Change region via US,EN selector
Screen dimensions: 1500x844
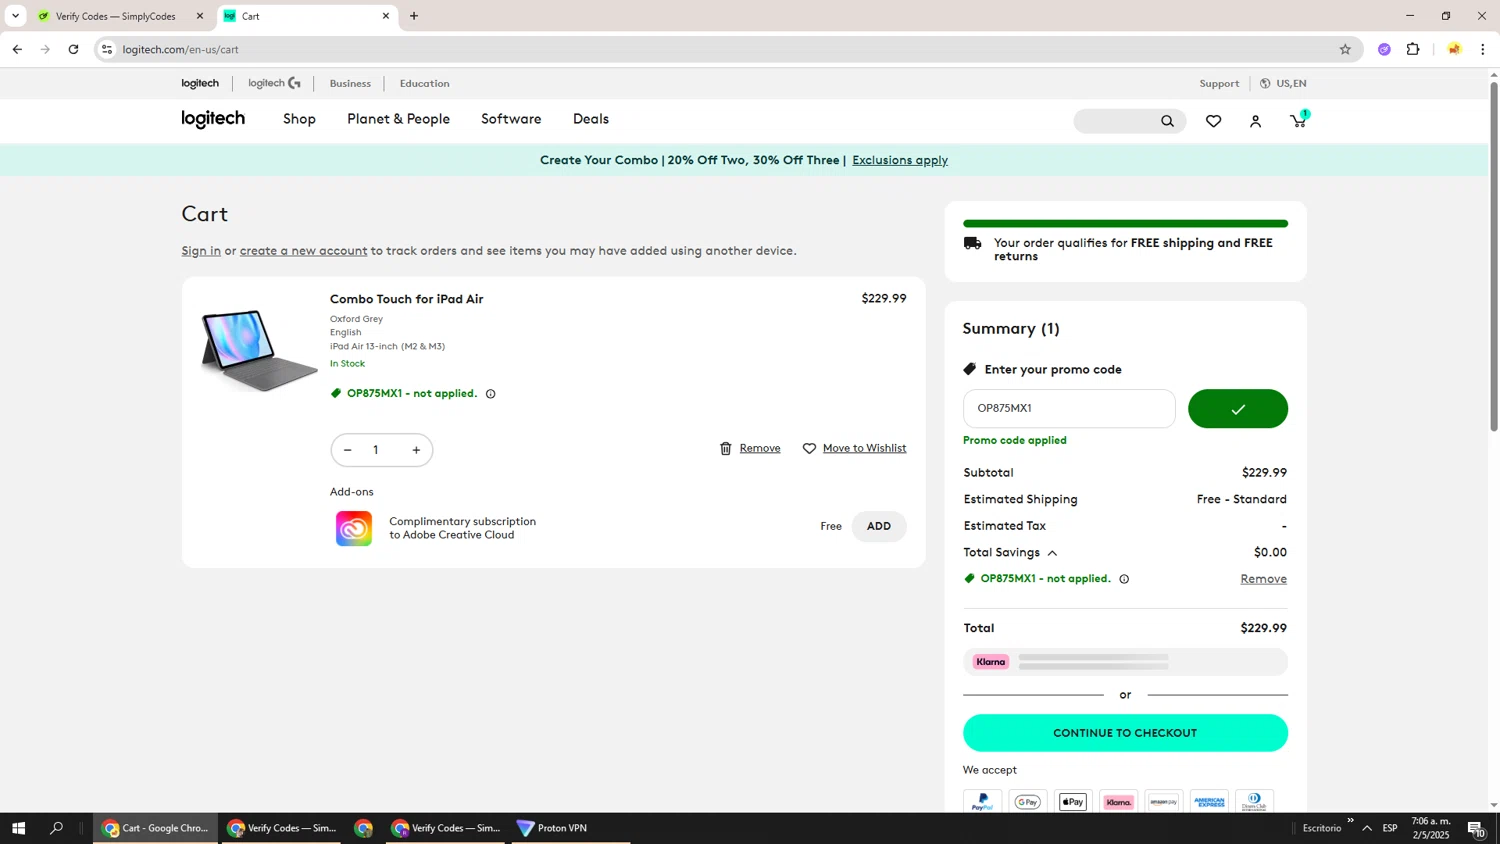coord(1283,83)
